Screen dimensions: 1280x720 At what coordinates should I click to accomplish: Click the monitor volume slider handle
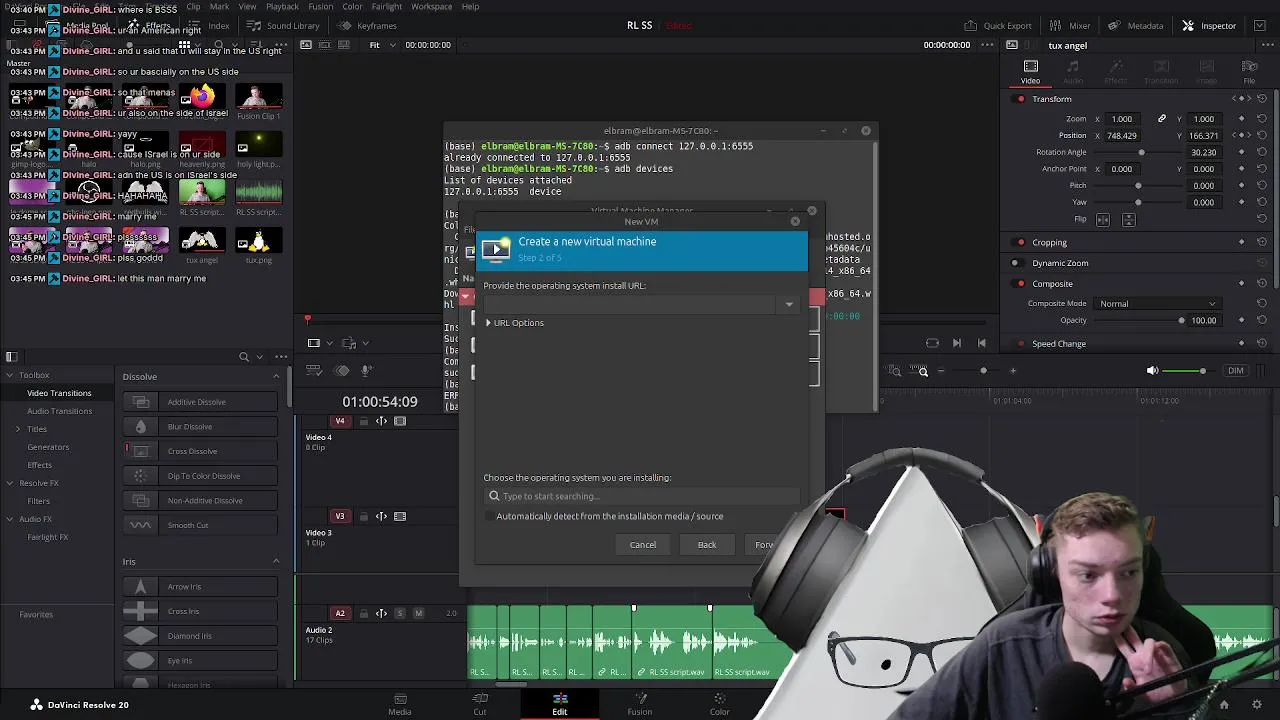coord(1203,371)
